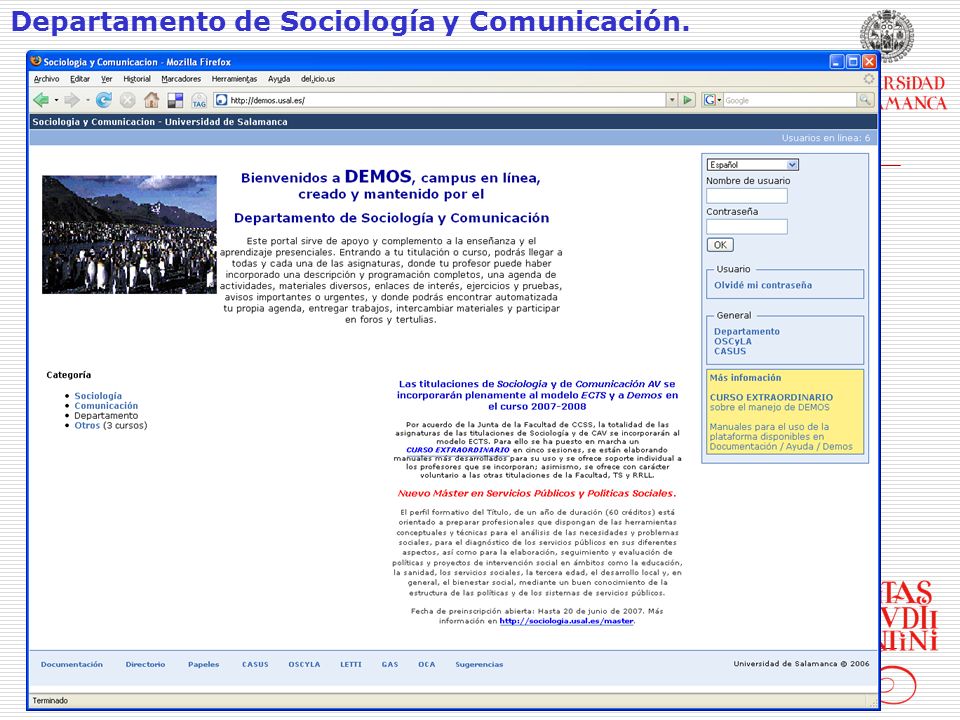Open the Sociología category link
This screenshot has width=960, height=720.
[x=98, y=396]
